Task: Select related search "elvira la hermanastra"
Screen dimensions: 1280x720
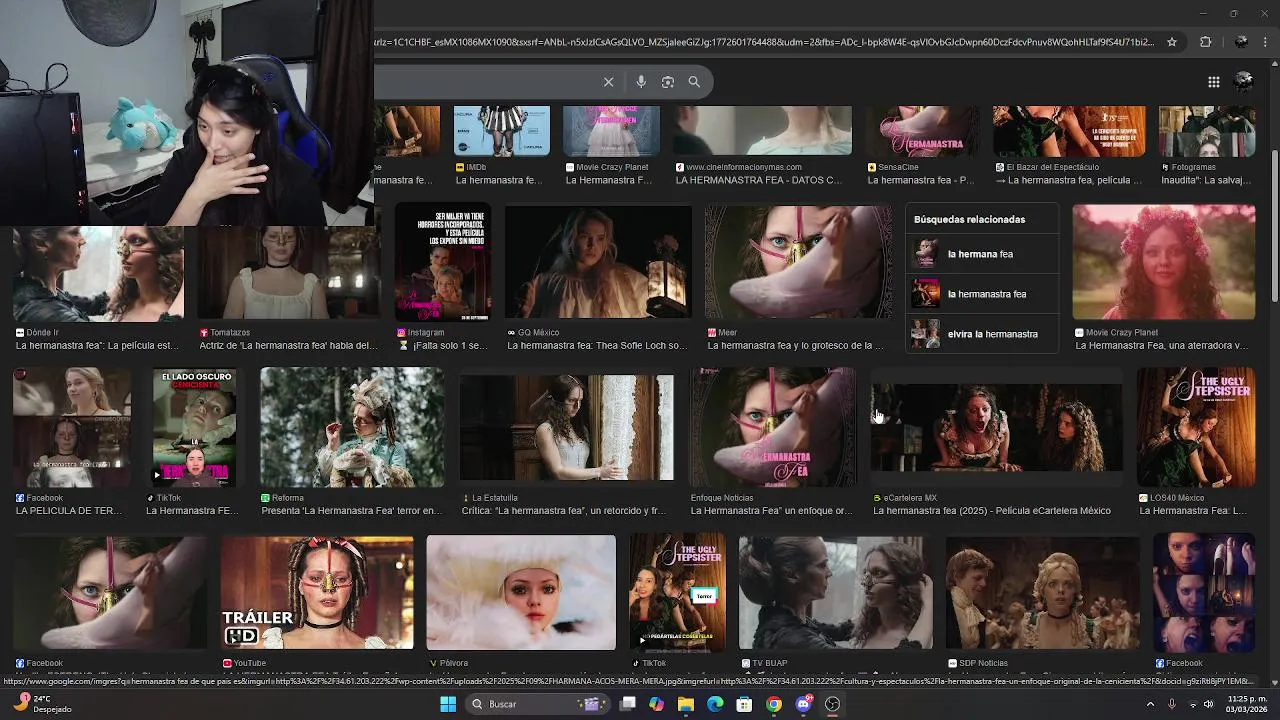Action: click(981, 334)
